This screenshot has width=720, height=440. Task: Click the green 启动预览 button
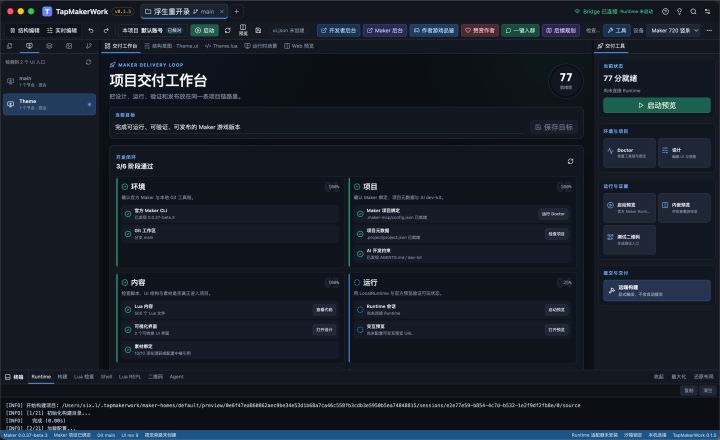pyautogui.click(x=657, y=105)
